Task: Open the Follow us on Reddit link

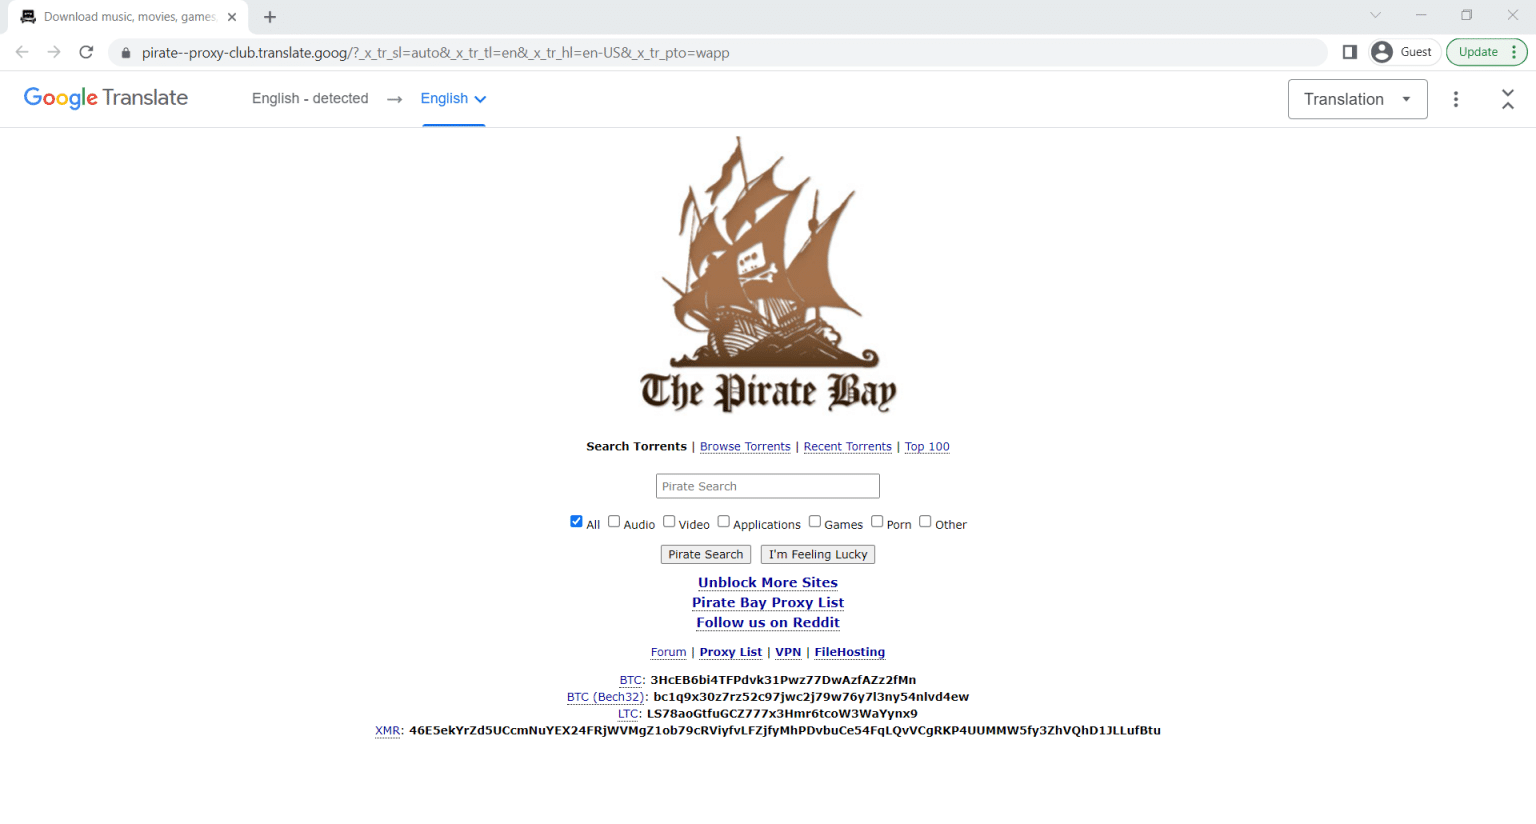Action: tap(768, 622)
